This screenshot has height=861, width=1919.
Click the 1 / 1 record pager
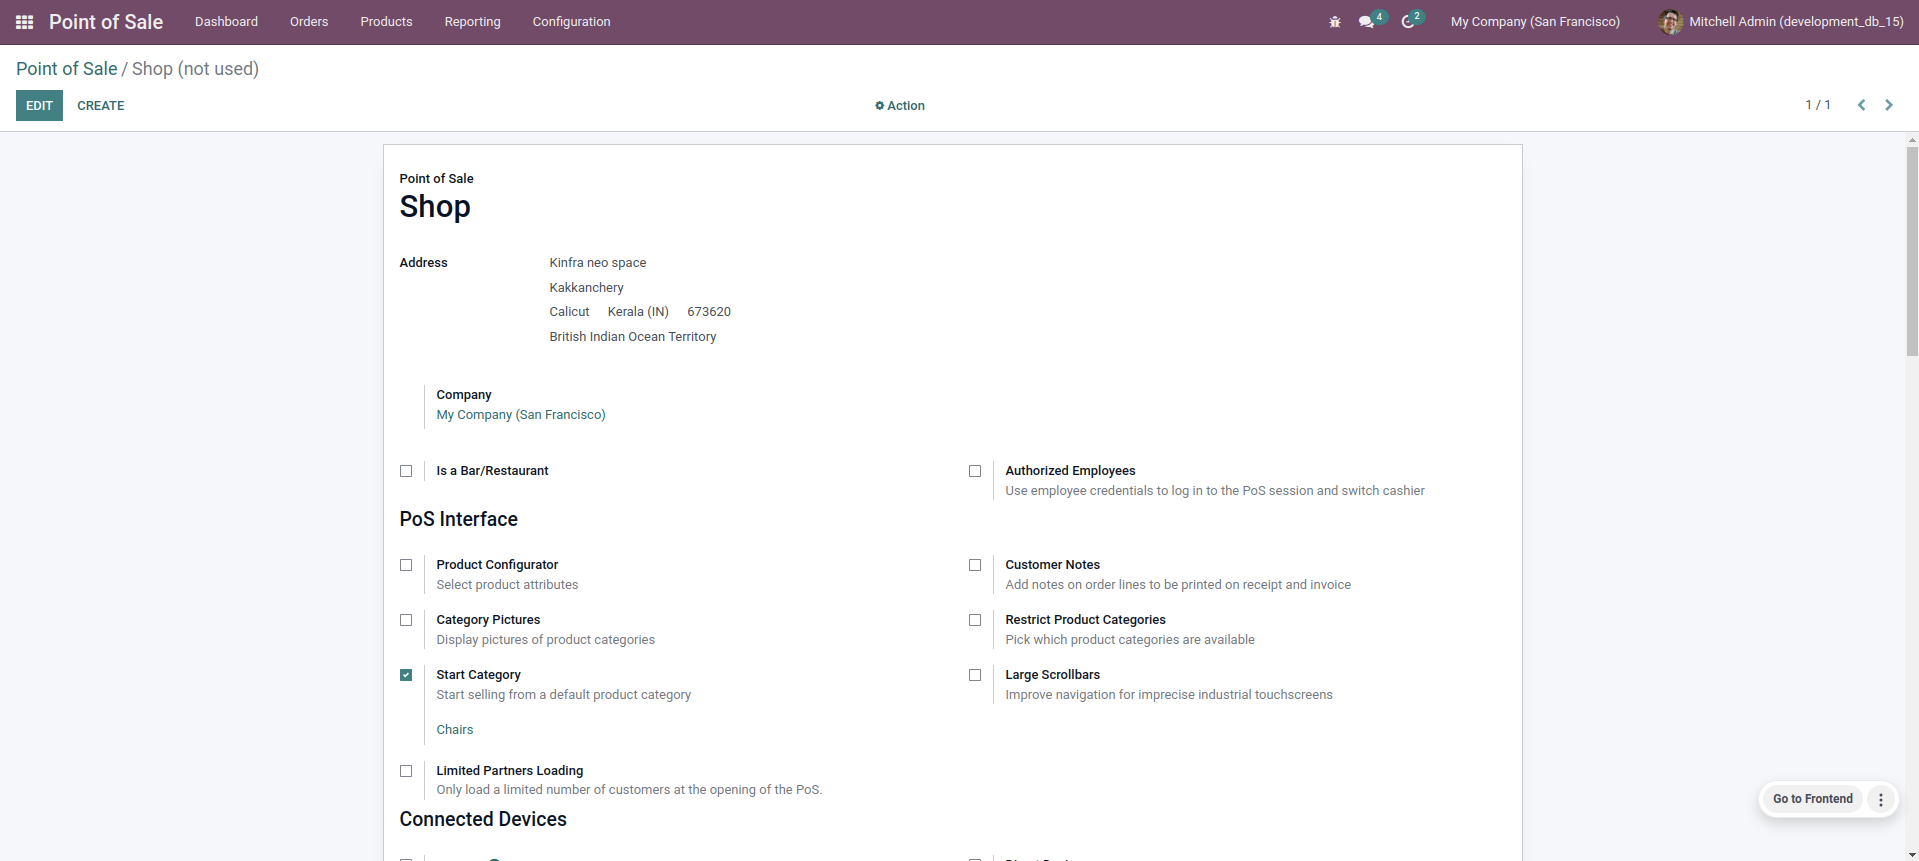tap(1818, 105)
